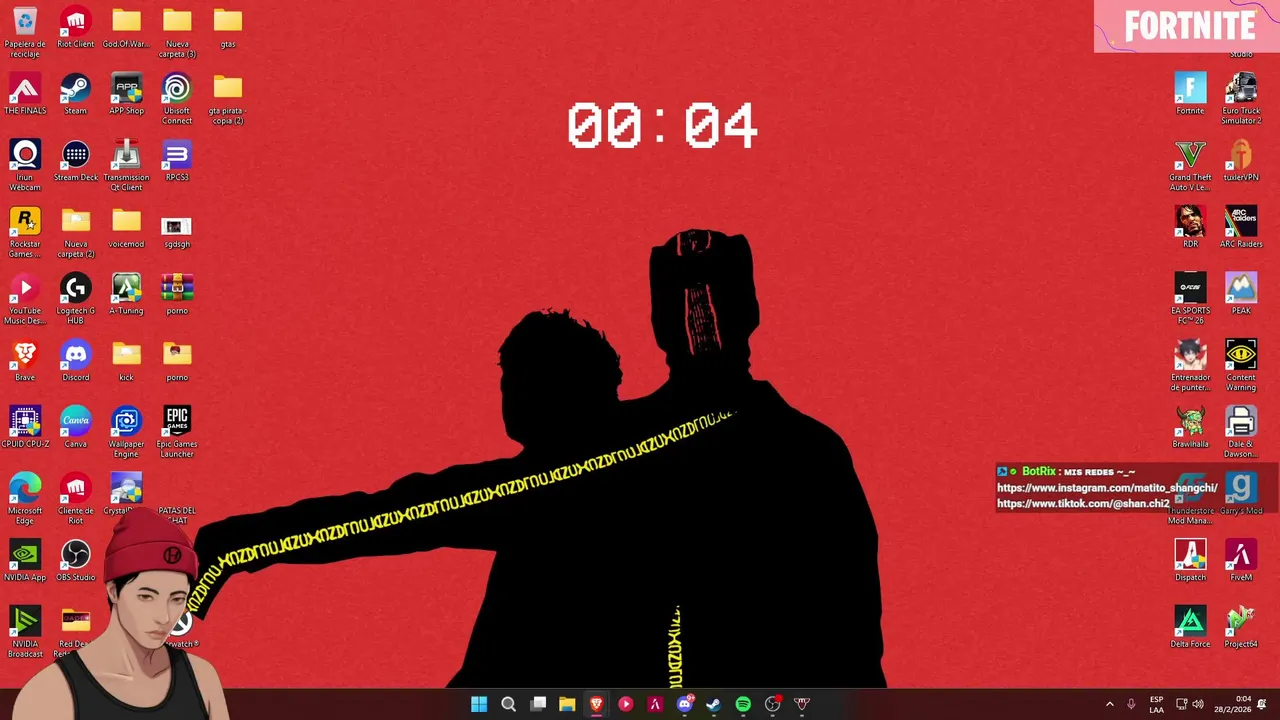Launch the A-Tuning utility
Screen dimensions: 1280x720
126,295
